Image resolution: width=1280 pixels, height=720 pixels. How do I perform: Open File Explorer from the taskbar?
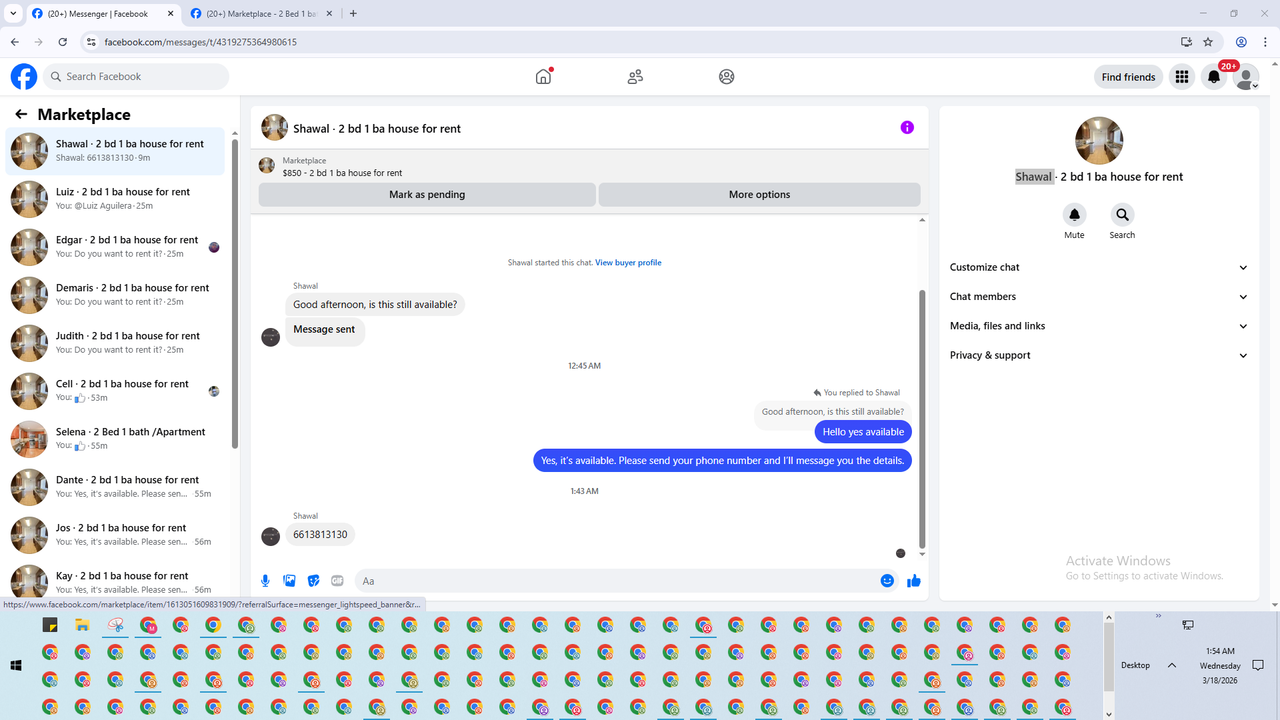tap(82, 625)
